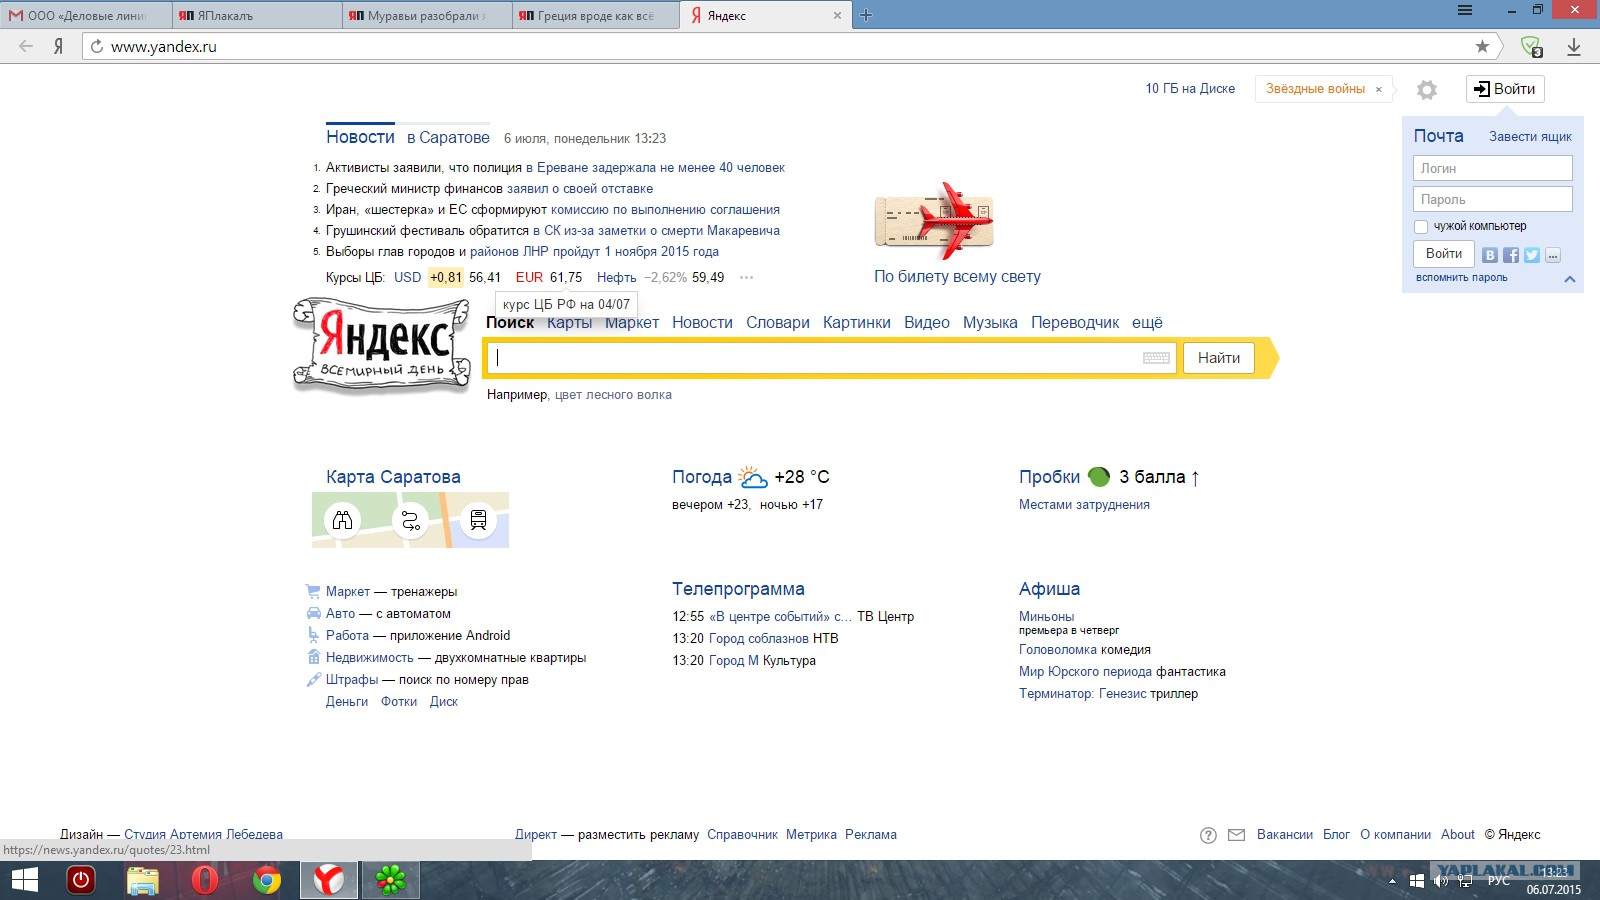Viewport: 1600px width, 900px height.
Task: Expand more currency rates ellipsis
Action: pos(746,278)
